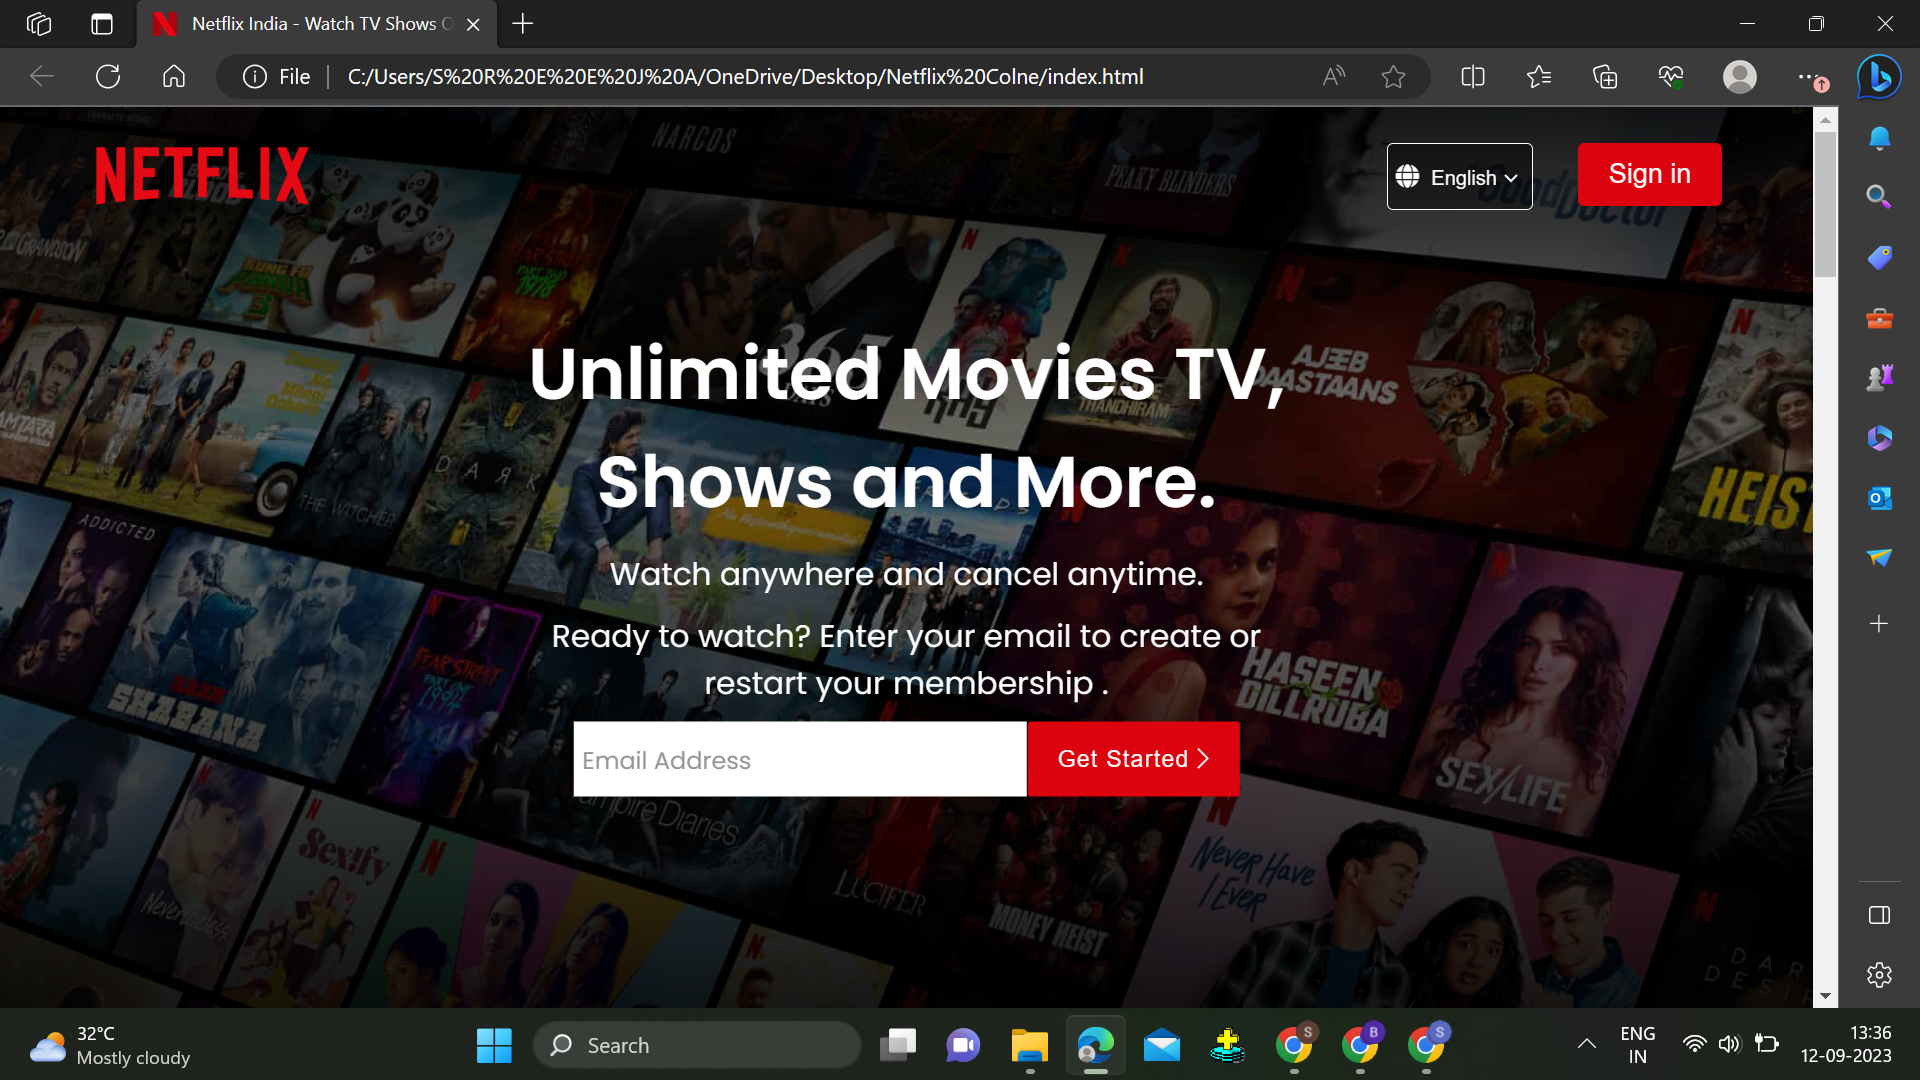The height and width of the screenshot is (1080, 1920).
Task: Expand the hidden taskbar icons arrow
Action: point(1586,1044)
